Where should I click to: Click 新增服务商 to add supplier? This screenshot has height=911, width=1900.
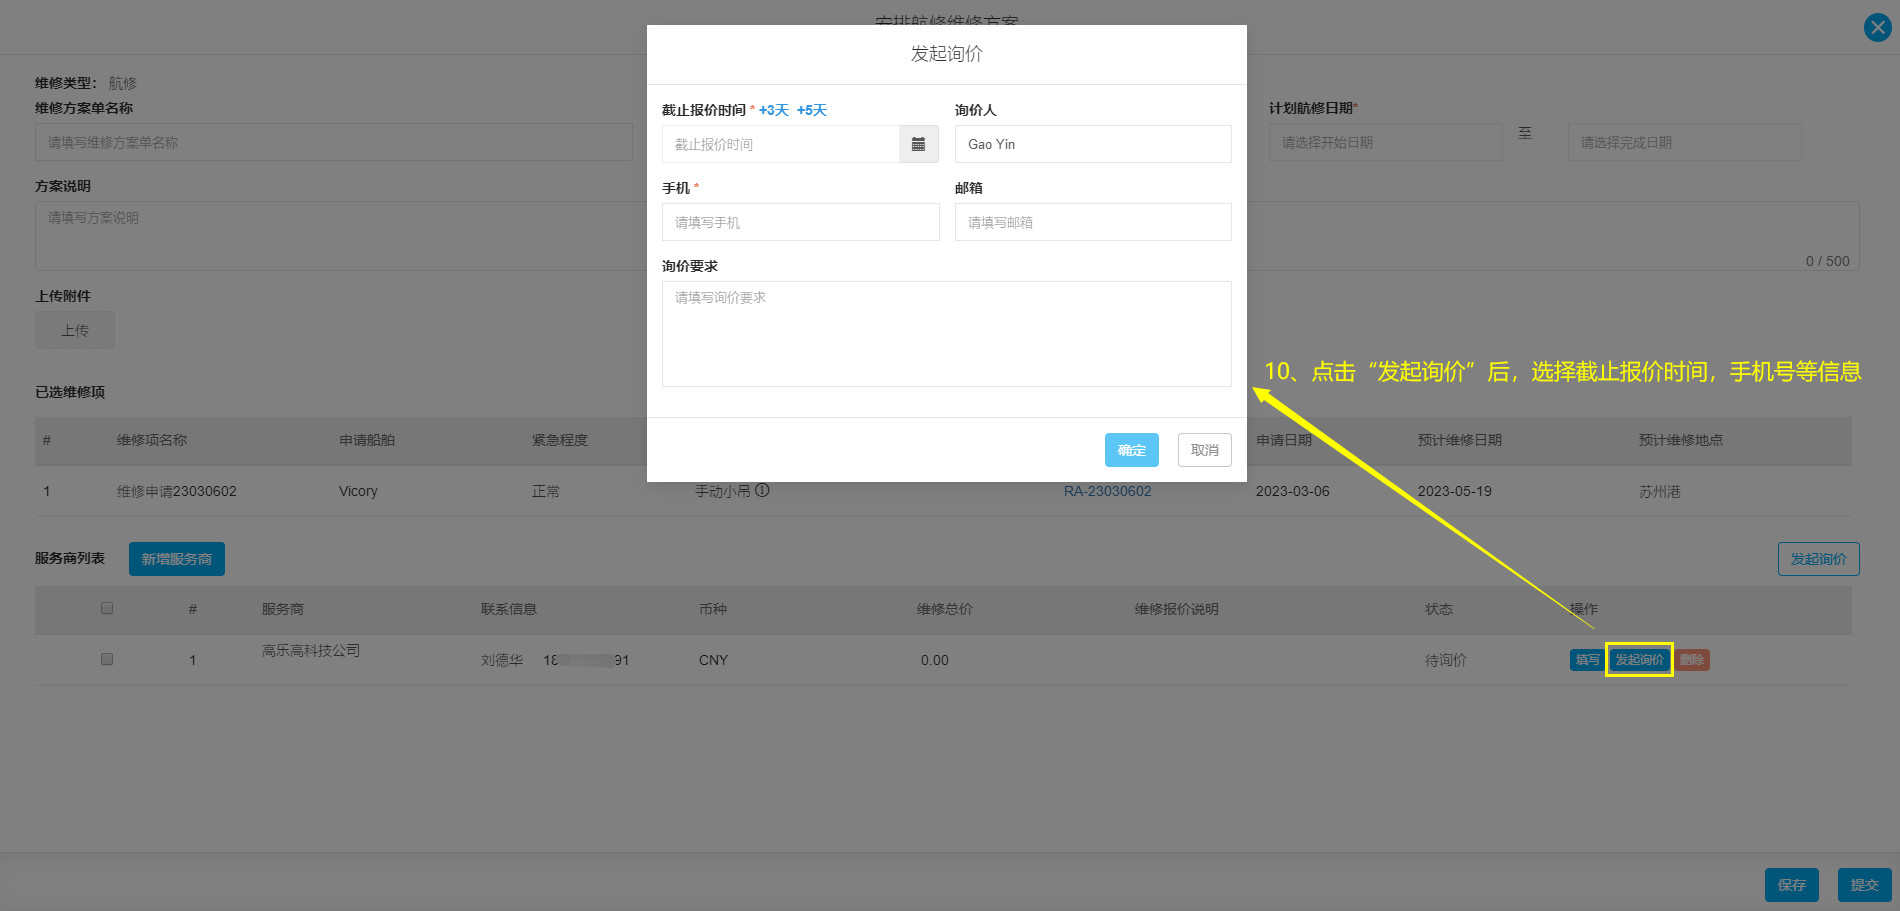tap(177, 559)
